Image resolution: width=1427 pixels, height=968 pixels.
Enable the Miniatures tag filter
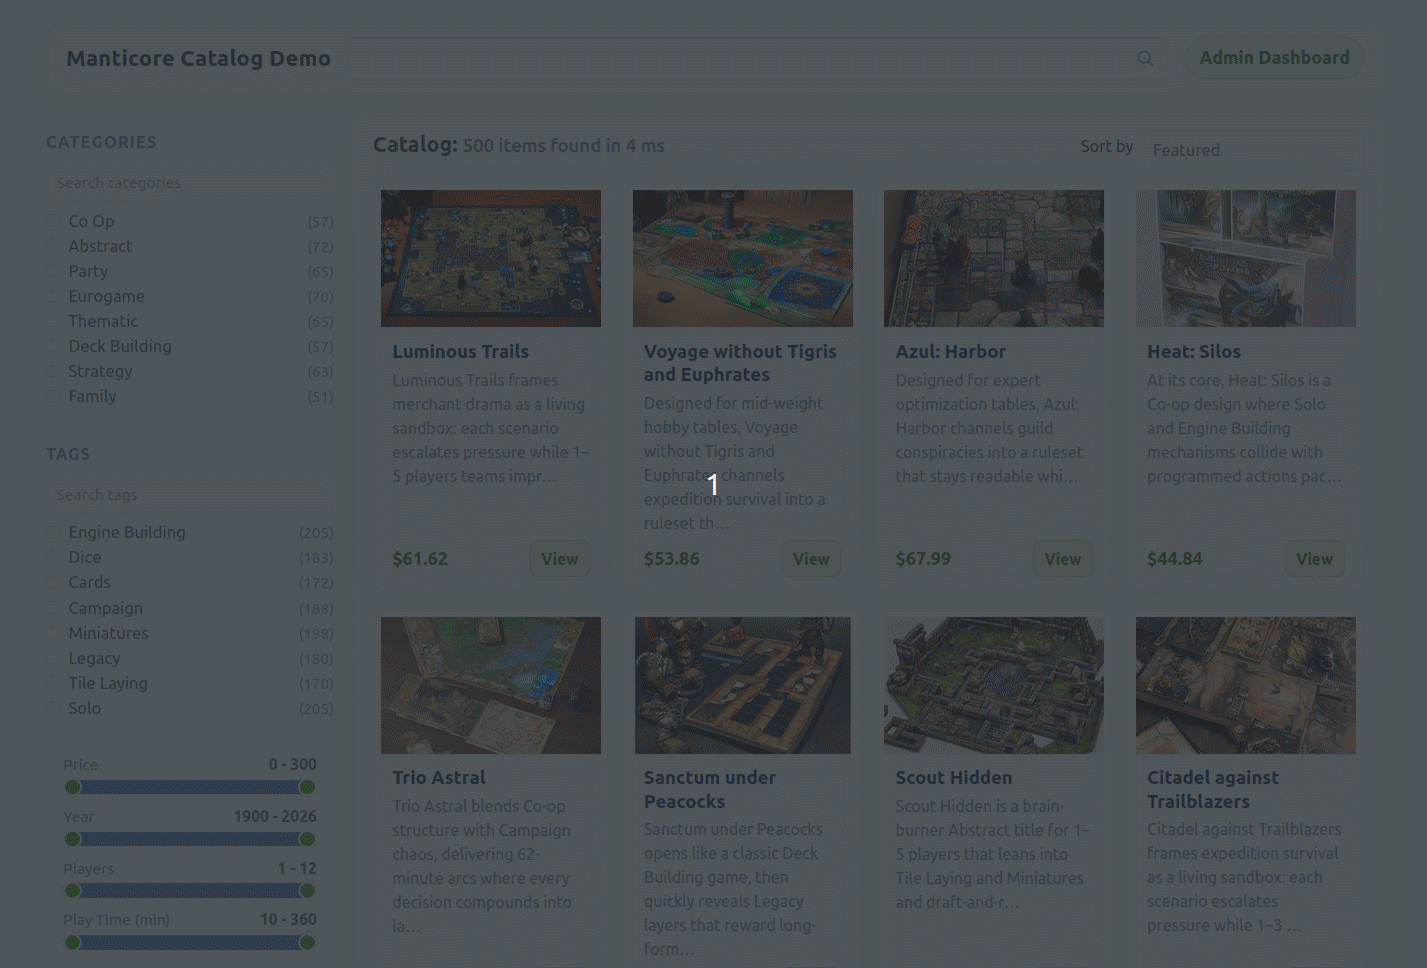point(53,632)
